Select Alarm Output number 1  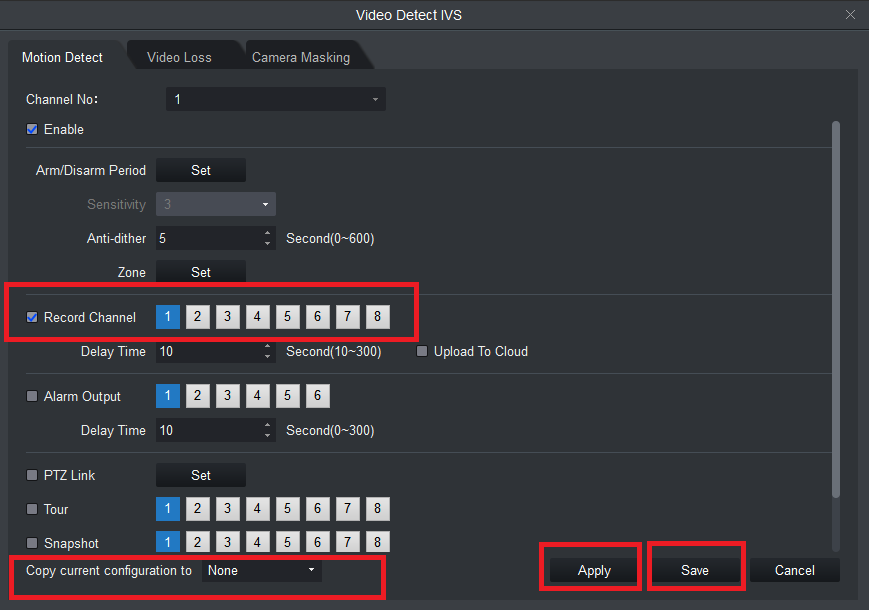click(x=168, y=396)
